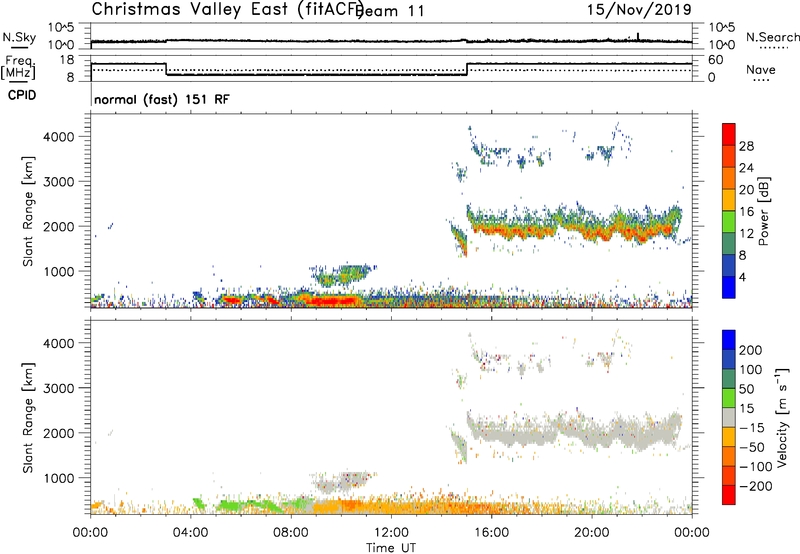Click the "3000" tick of the velocity panel
Viewport: 800px width, 554px height.
(59, 388)
